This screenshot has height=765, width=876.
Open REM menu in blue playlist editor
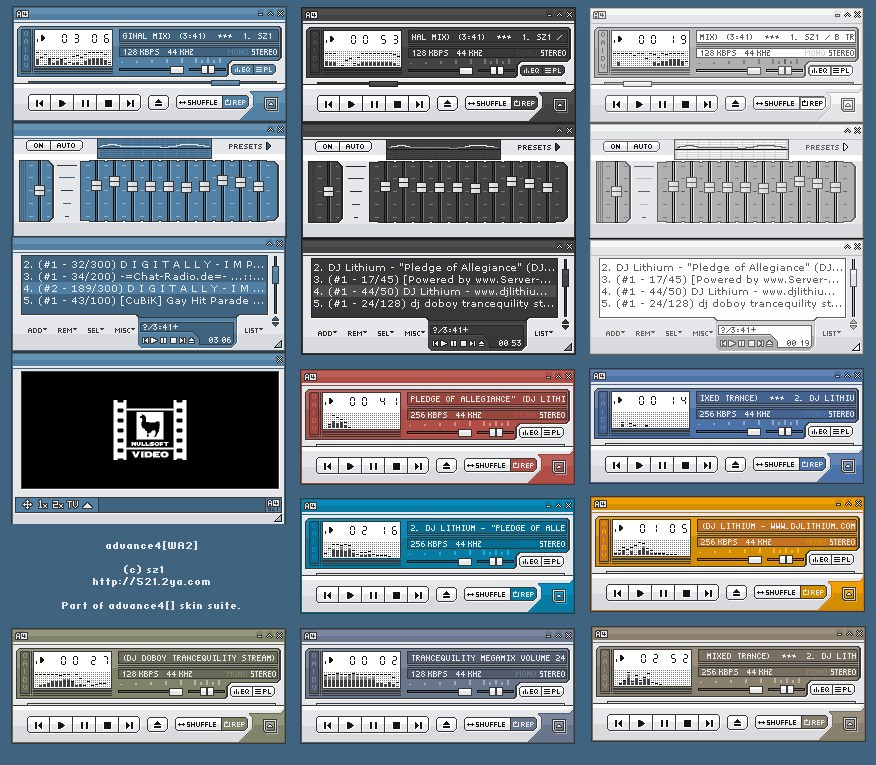(x=67, y=331)
